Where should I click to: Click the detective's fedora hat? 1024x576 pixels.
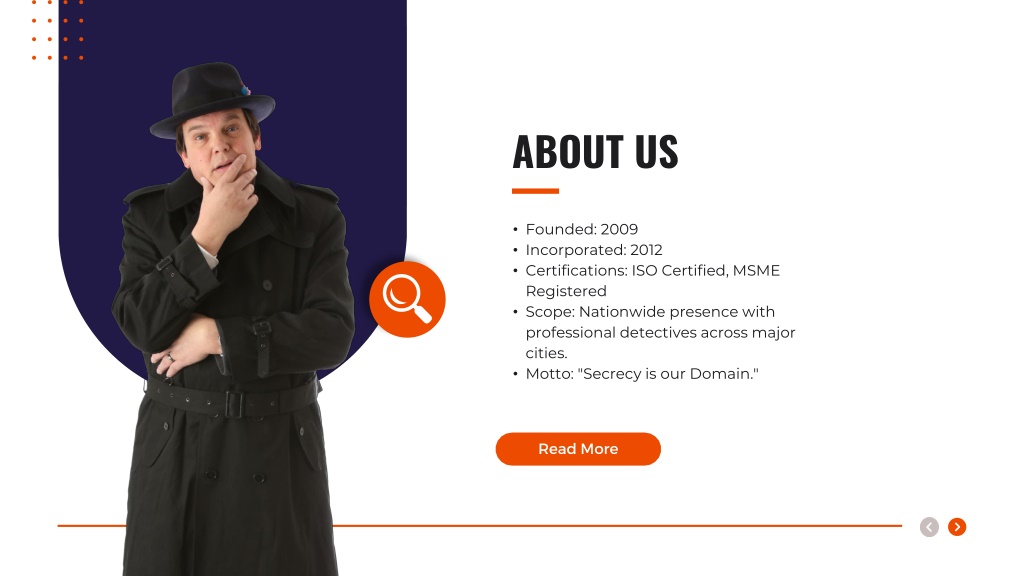click(212, 99)
